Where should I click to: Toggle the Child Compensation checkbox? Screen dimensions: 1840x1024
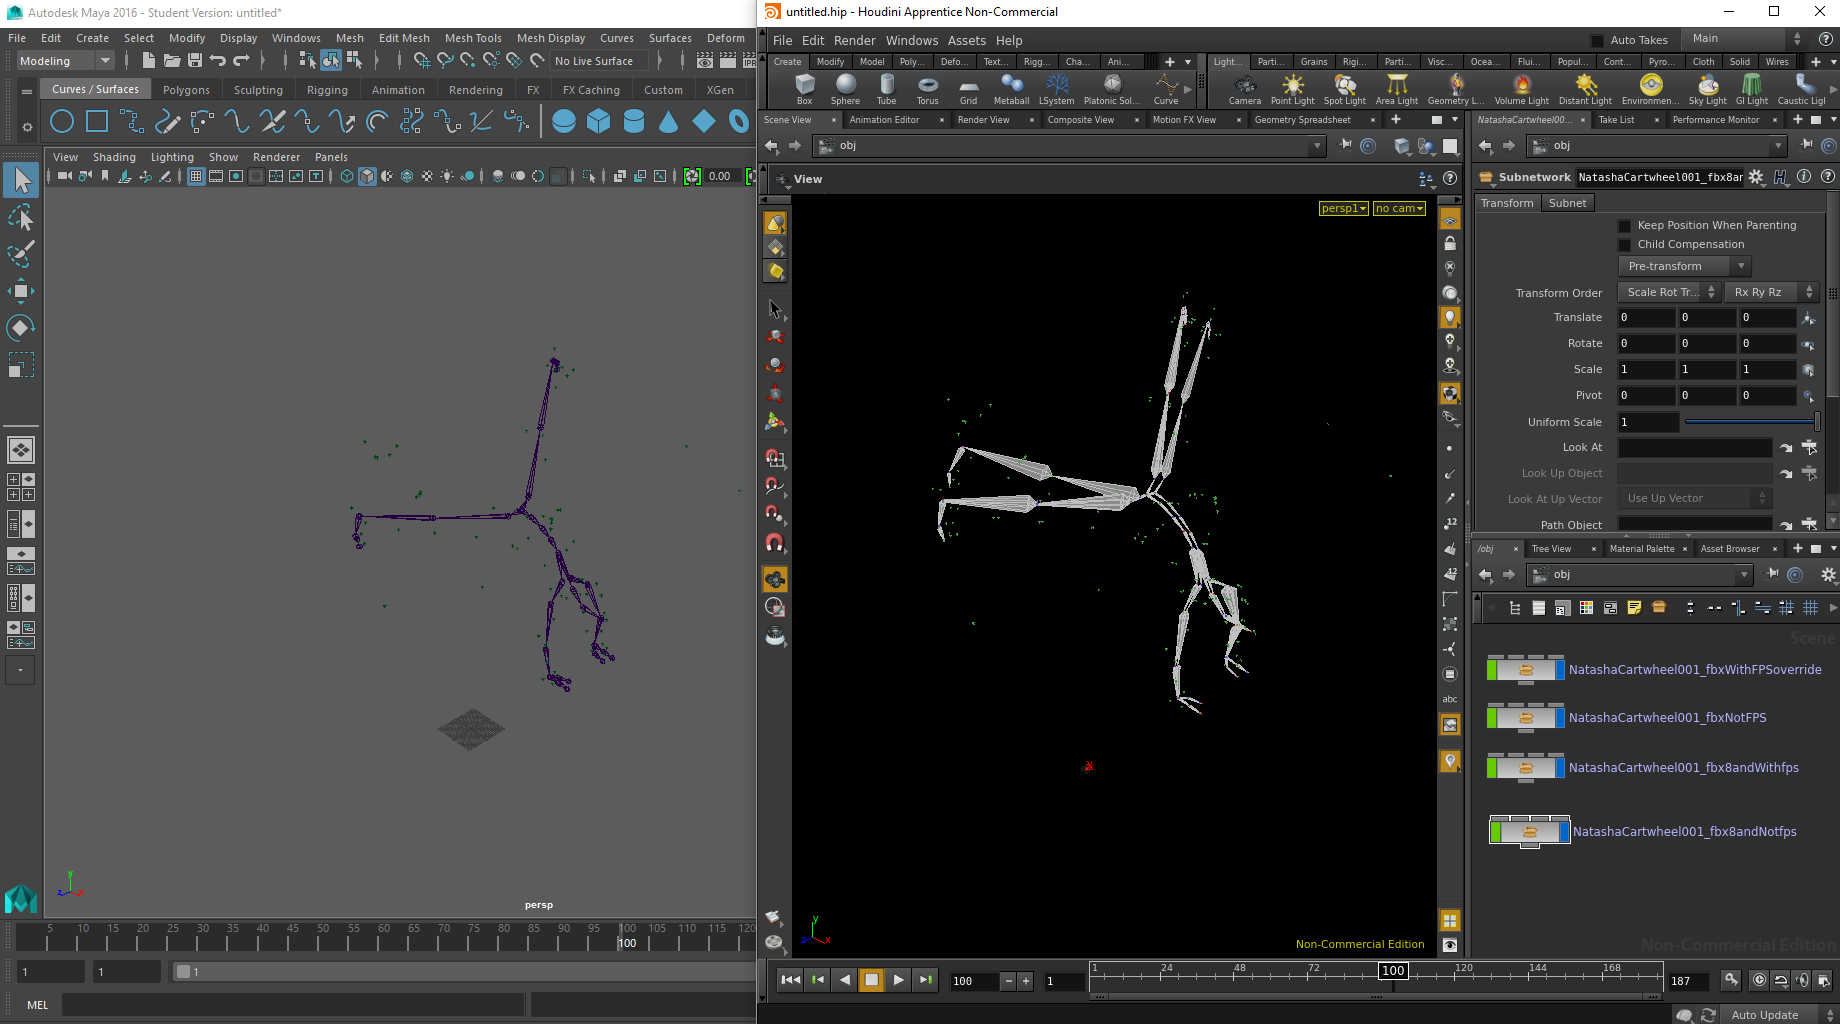1624,245
